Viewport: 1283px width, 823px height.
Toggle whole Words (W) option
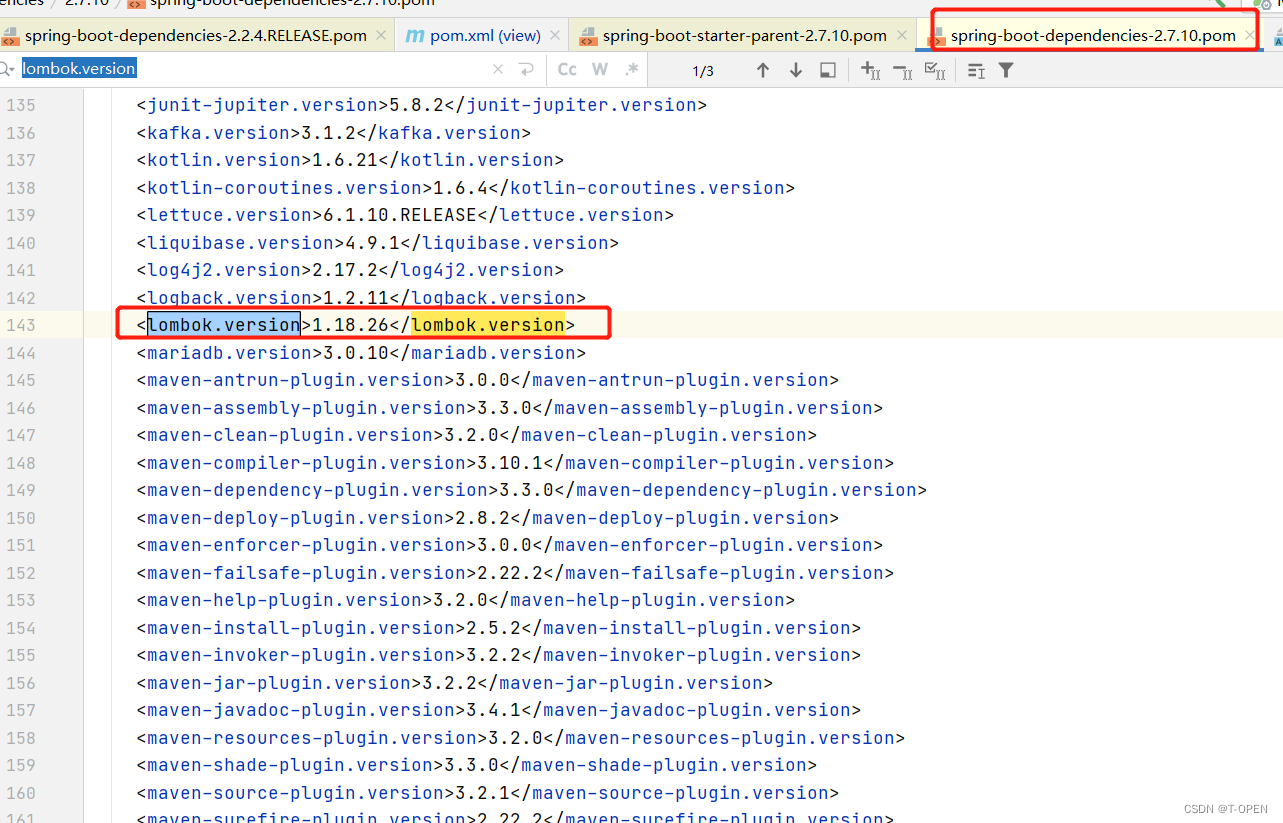coord(600,70)
